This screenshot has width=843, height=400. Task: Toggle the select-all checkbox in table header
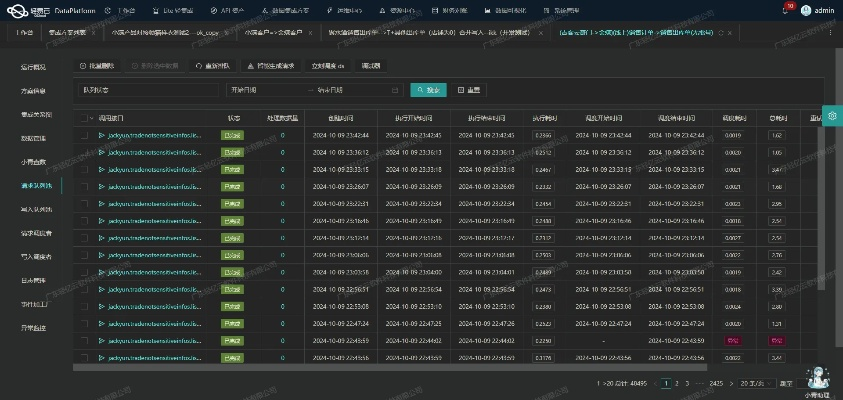click(85, 117)
